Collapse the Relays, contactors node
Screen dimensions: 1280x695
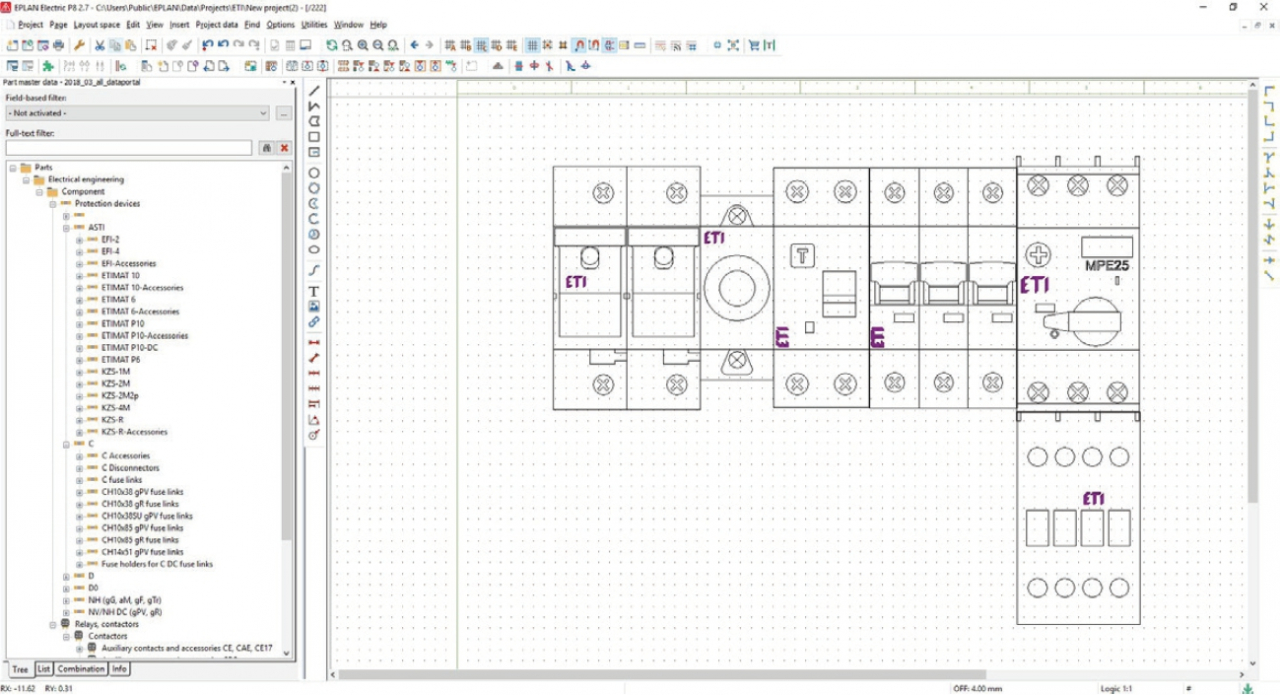53,624
